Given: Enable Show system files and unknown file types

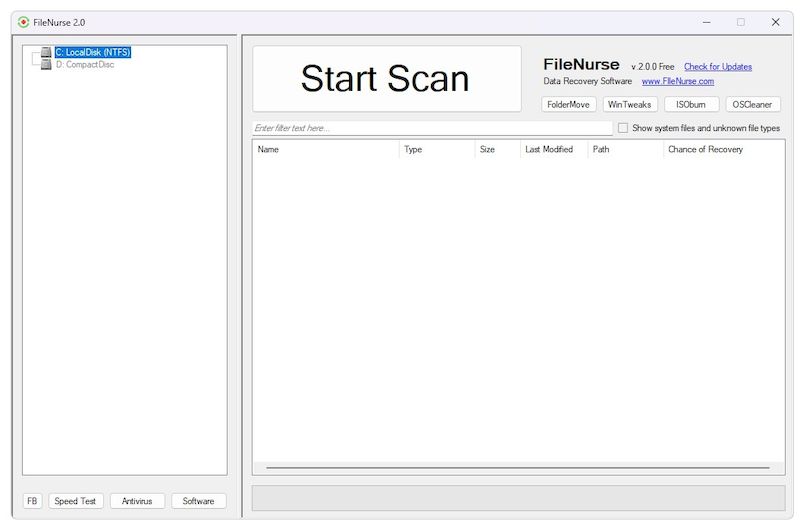Looking at the screenshot, I should point(623,128).
